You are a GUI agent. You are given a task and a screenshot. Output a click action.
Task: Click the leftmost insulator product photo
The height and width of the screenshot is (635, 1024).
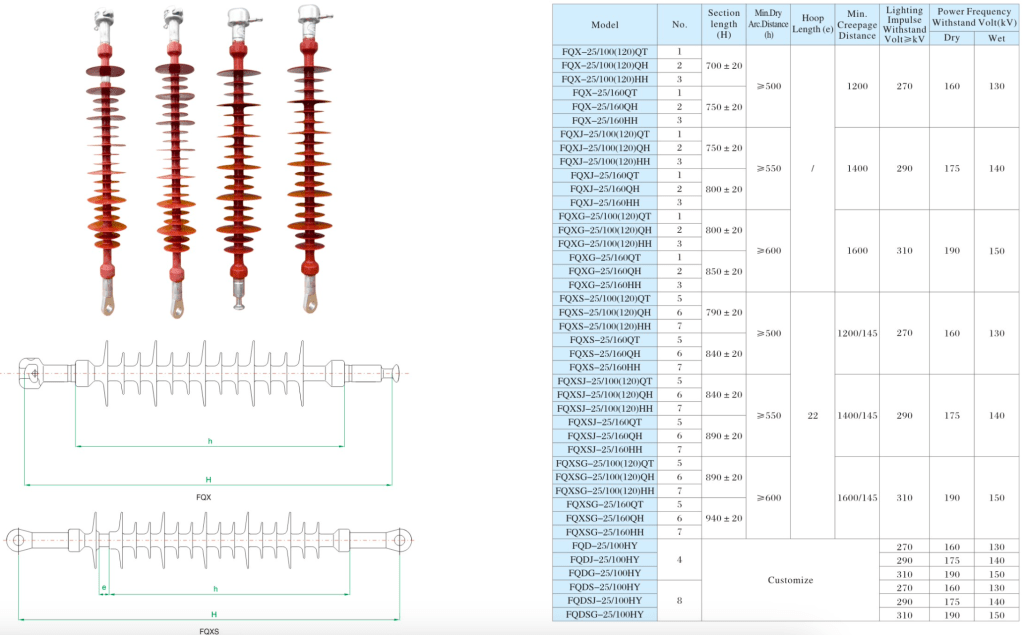coord(108,160)
